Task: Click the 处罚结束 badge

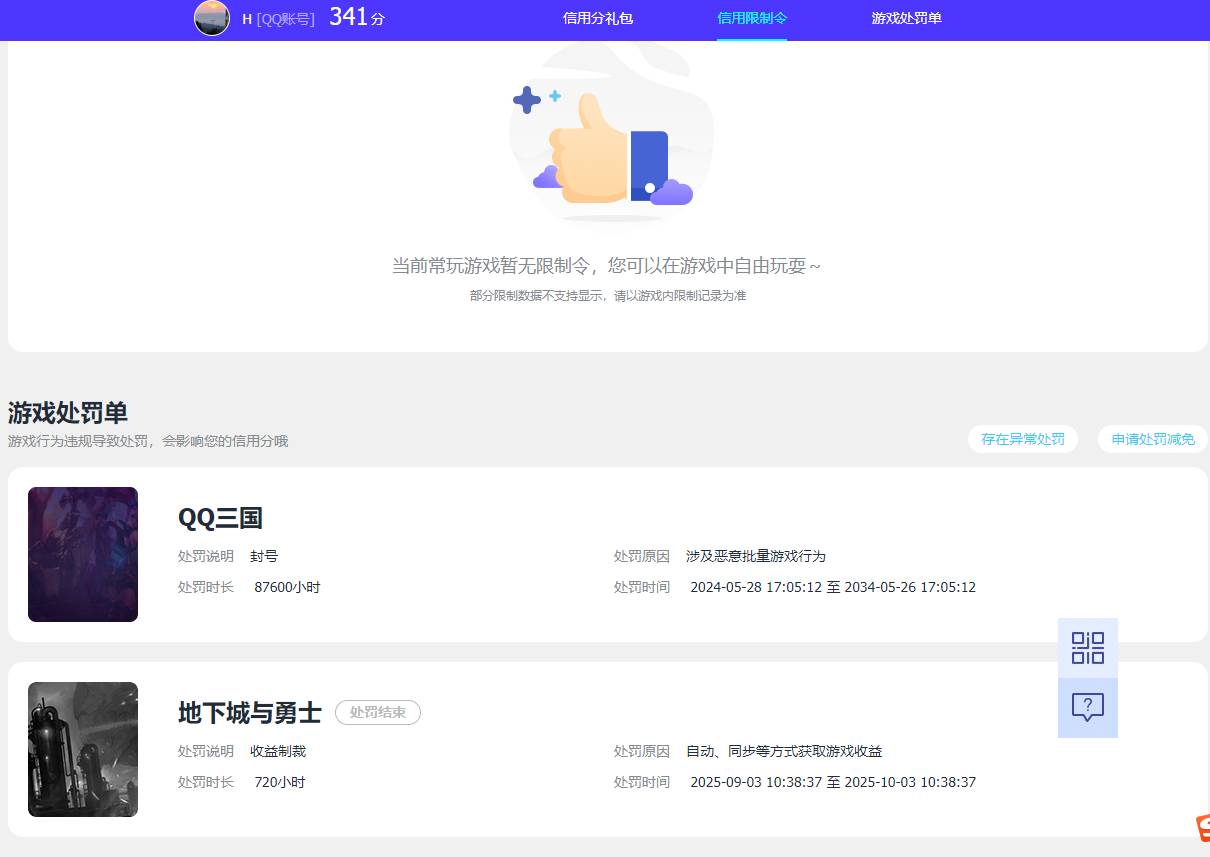Action: point(377,712)
